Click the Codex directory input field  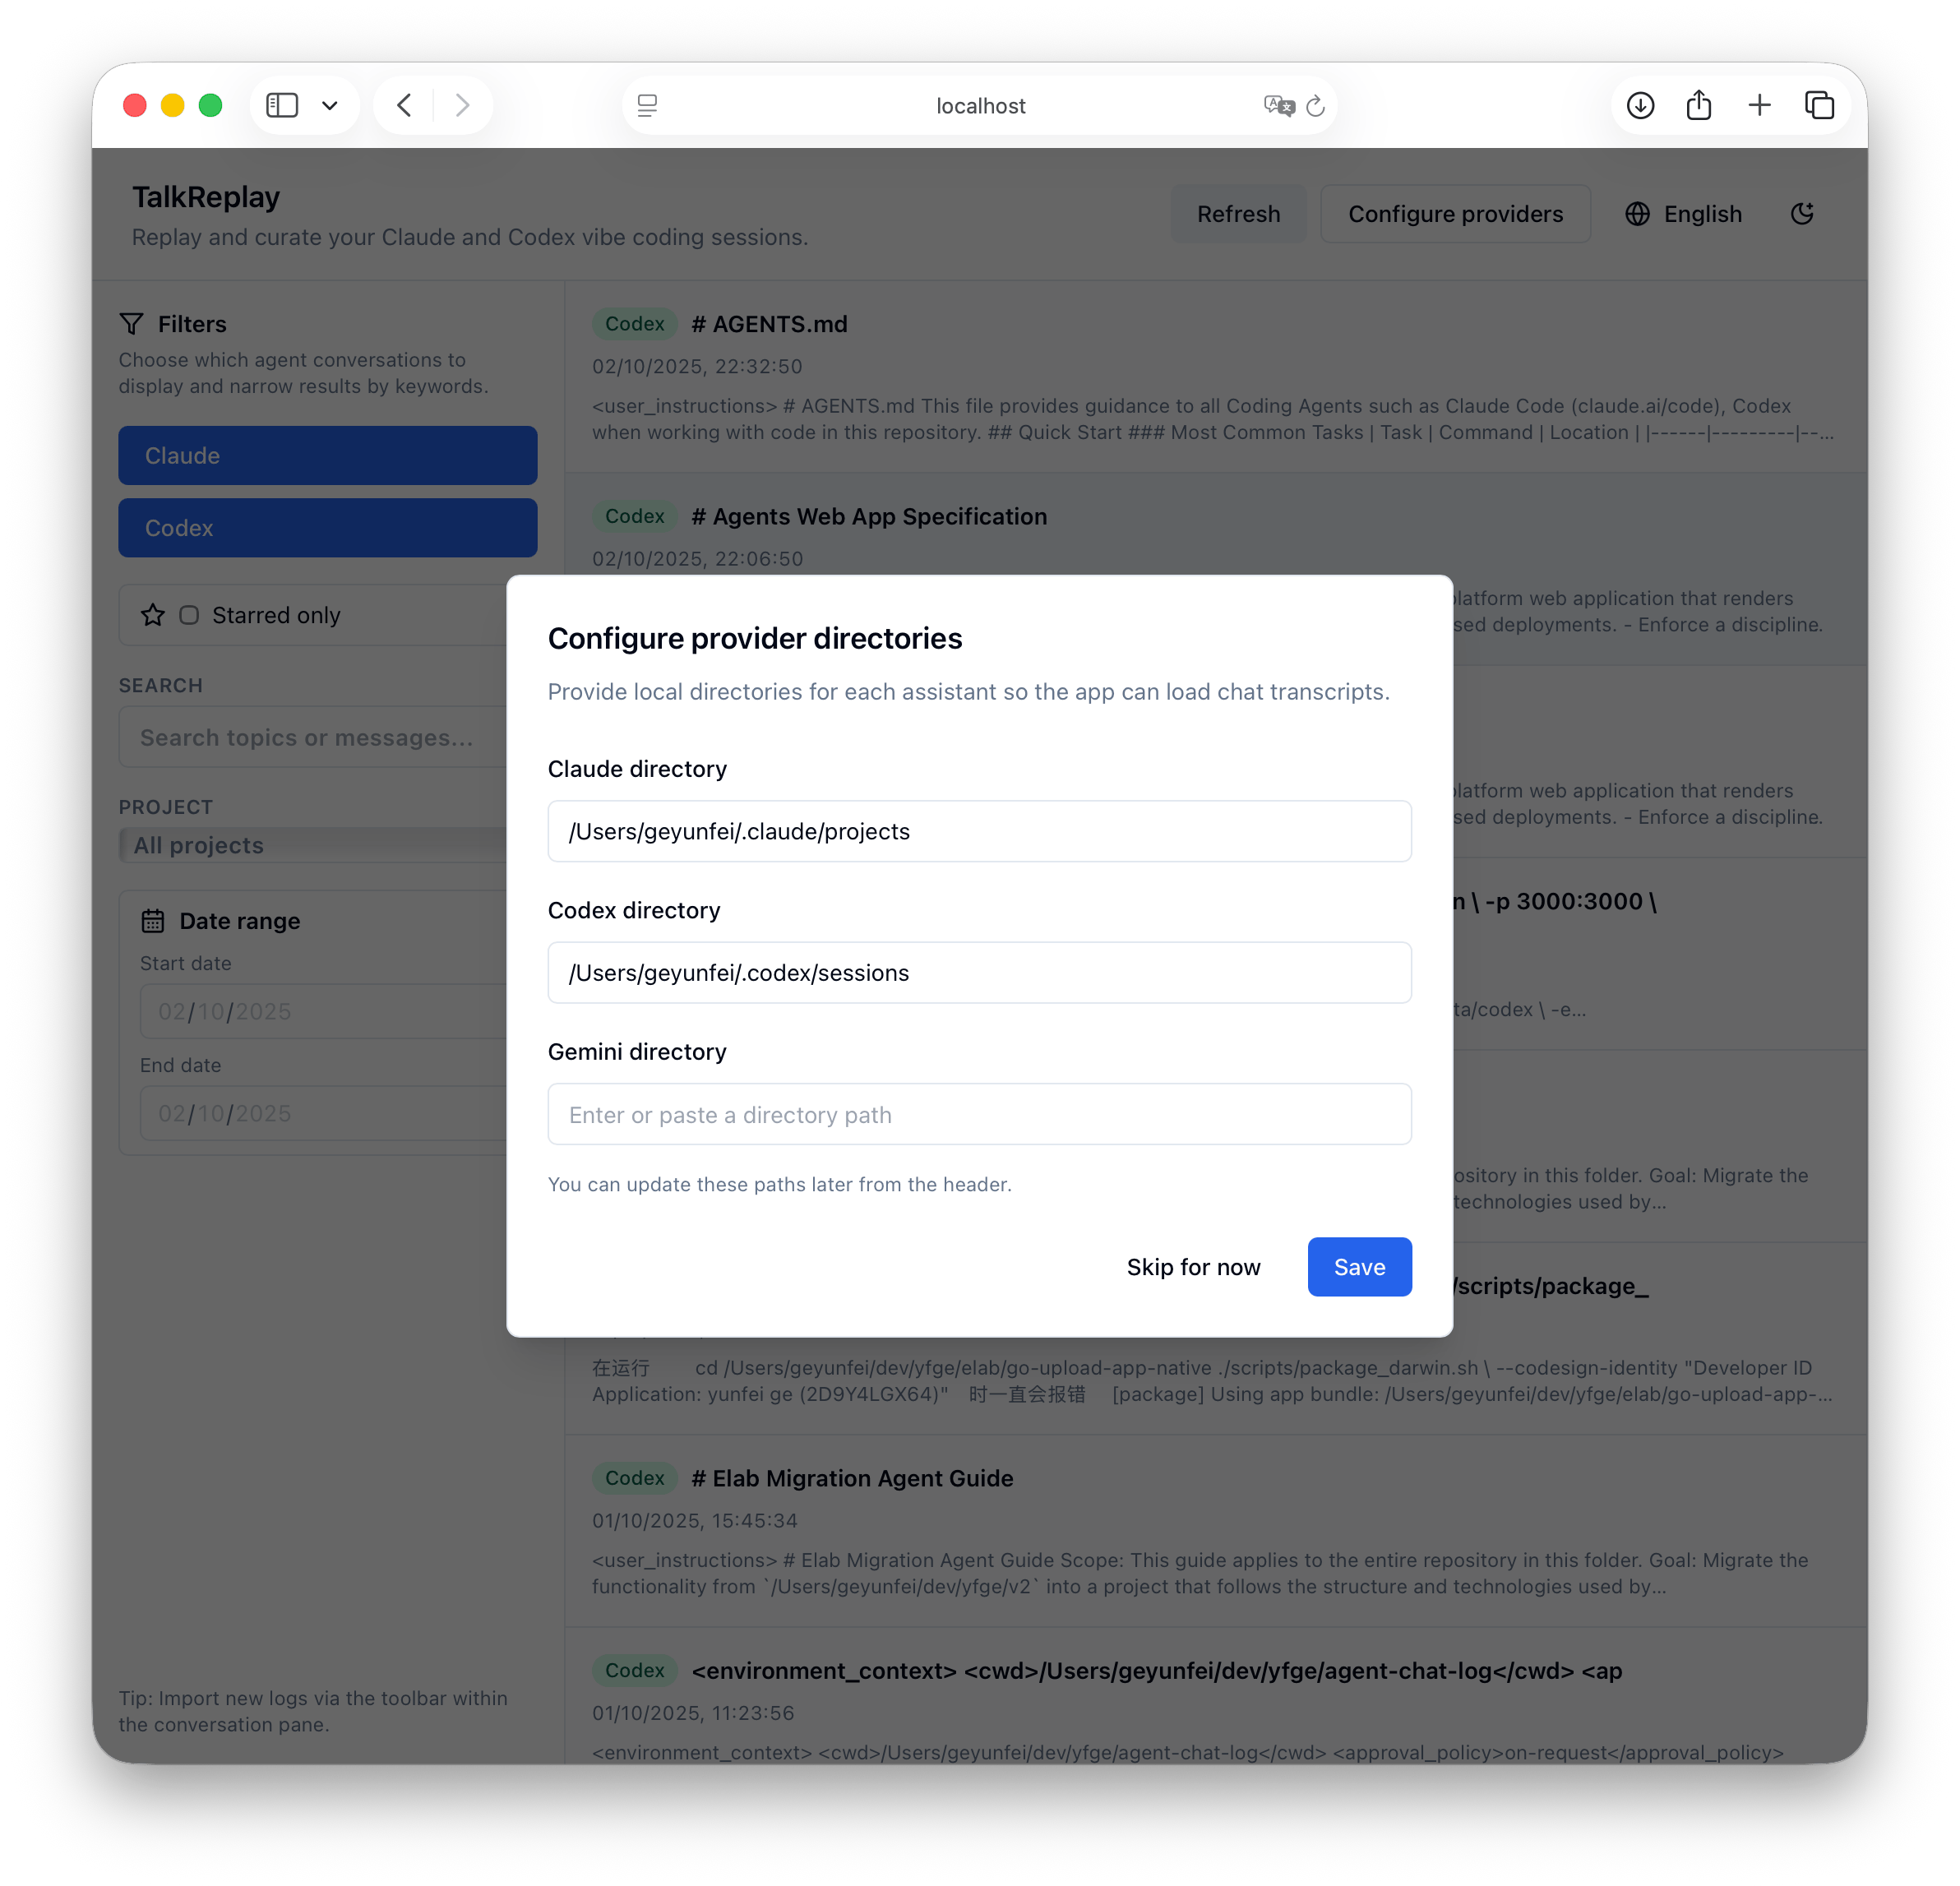point(979,972)
